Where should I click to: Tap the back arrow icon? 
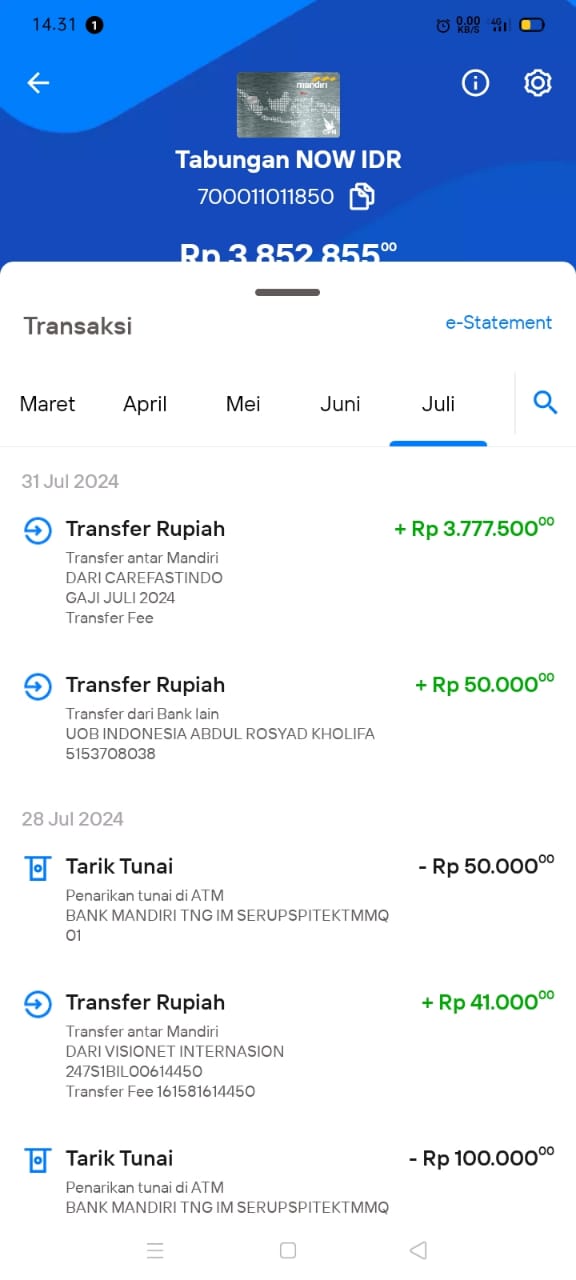38,83
